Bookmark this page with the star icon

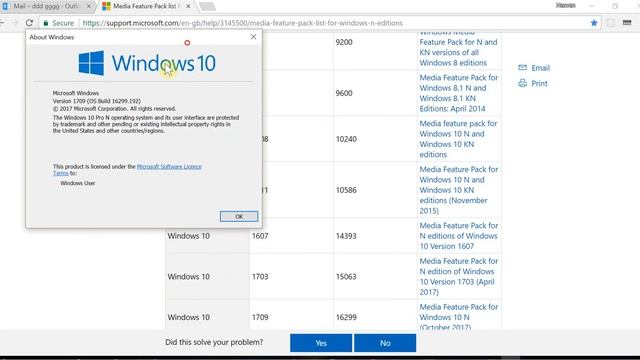594,23
